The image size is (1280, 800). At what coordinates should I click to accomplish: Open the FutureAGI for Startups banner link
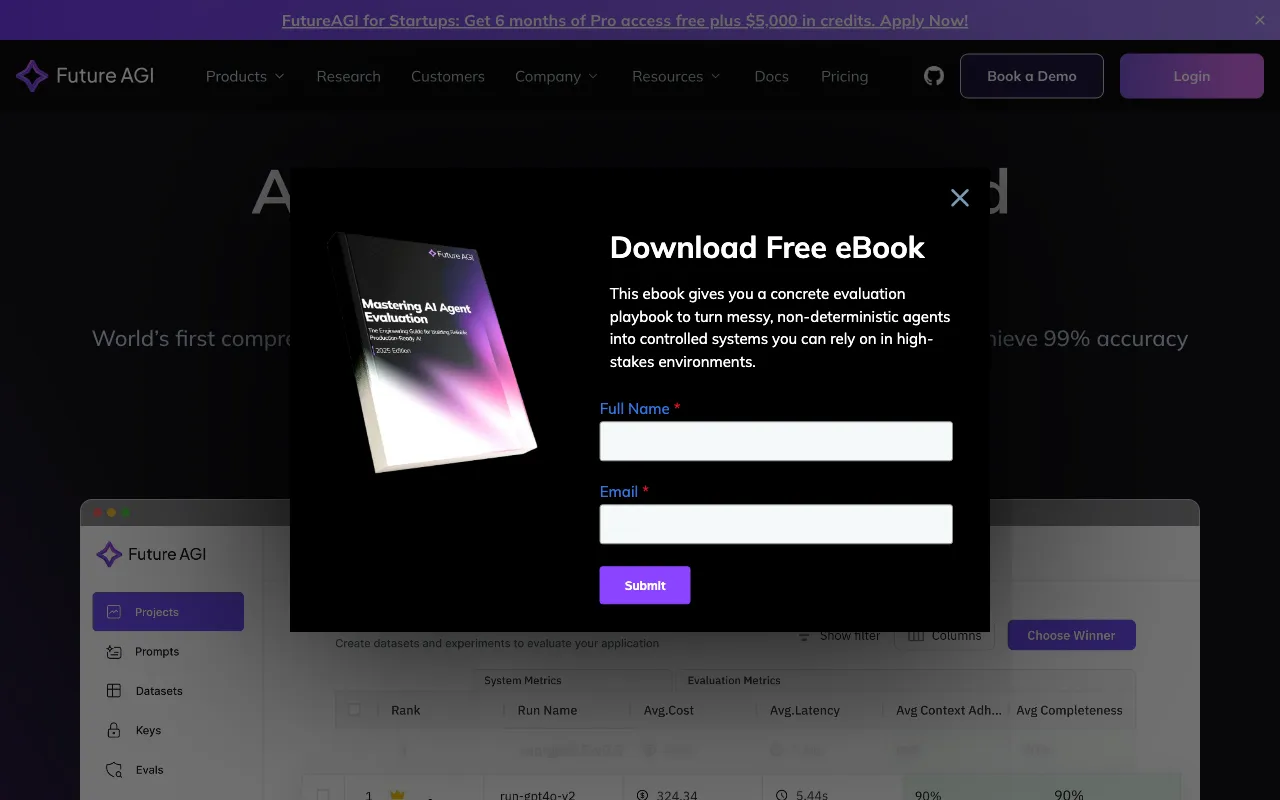click(625, 20)
